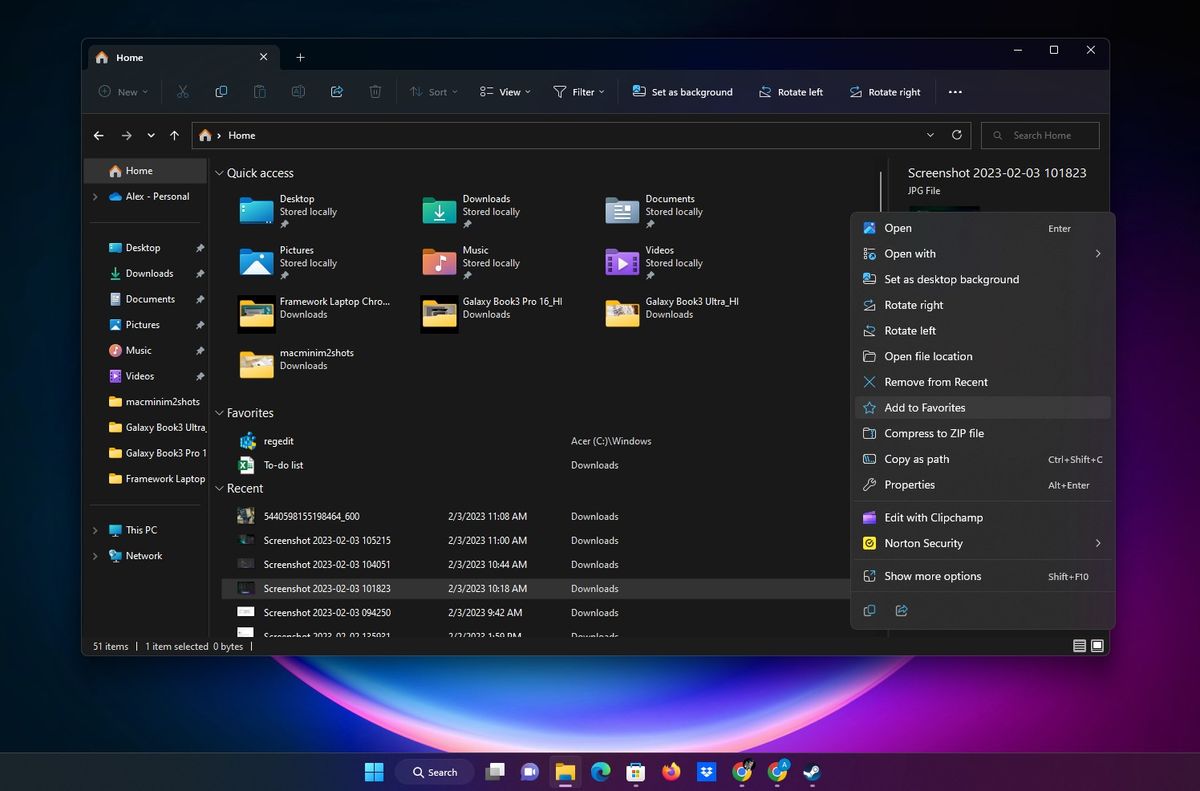1200x791 pixels.
Task: Click the Delete trash icon
Action: pos(374,91)
